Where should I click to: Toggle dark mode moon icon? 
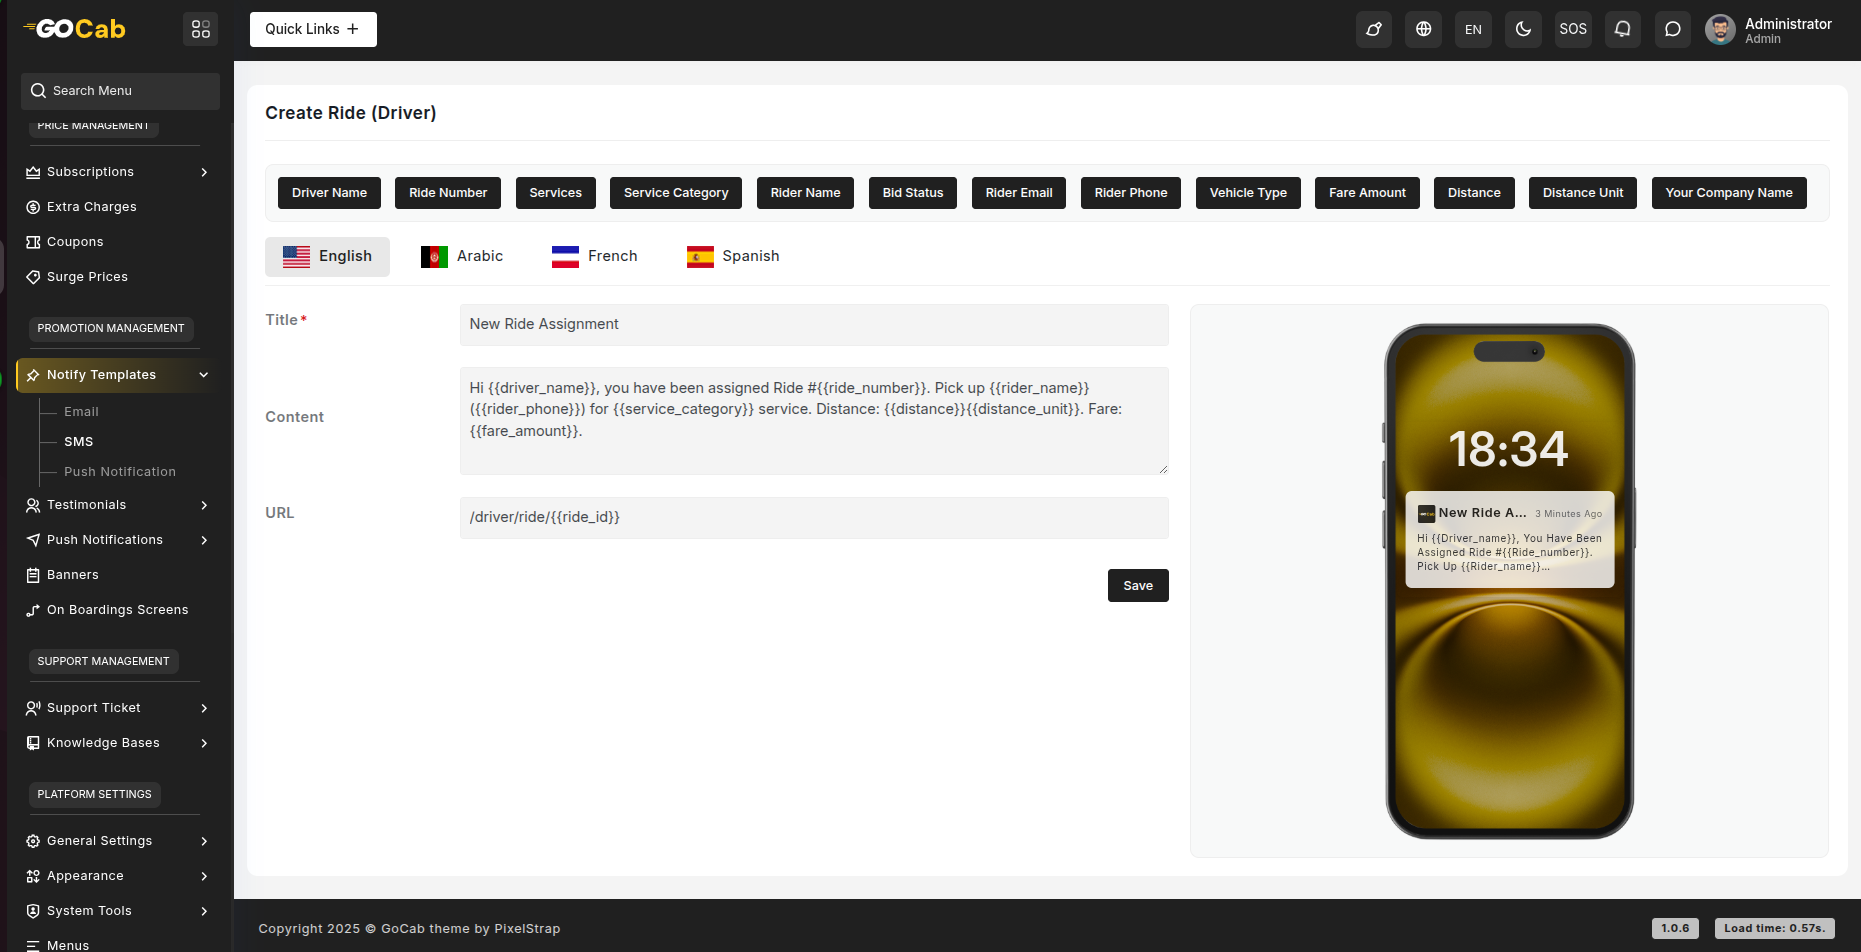[1523, 29]
